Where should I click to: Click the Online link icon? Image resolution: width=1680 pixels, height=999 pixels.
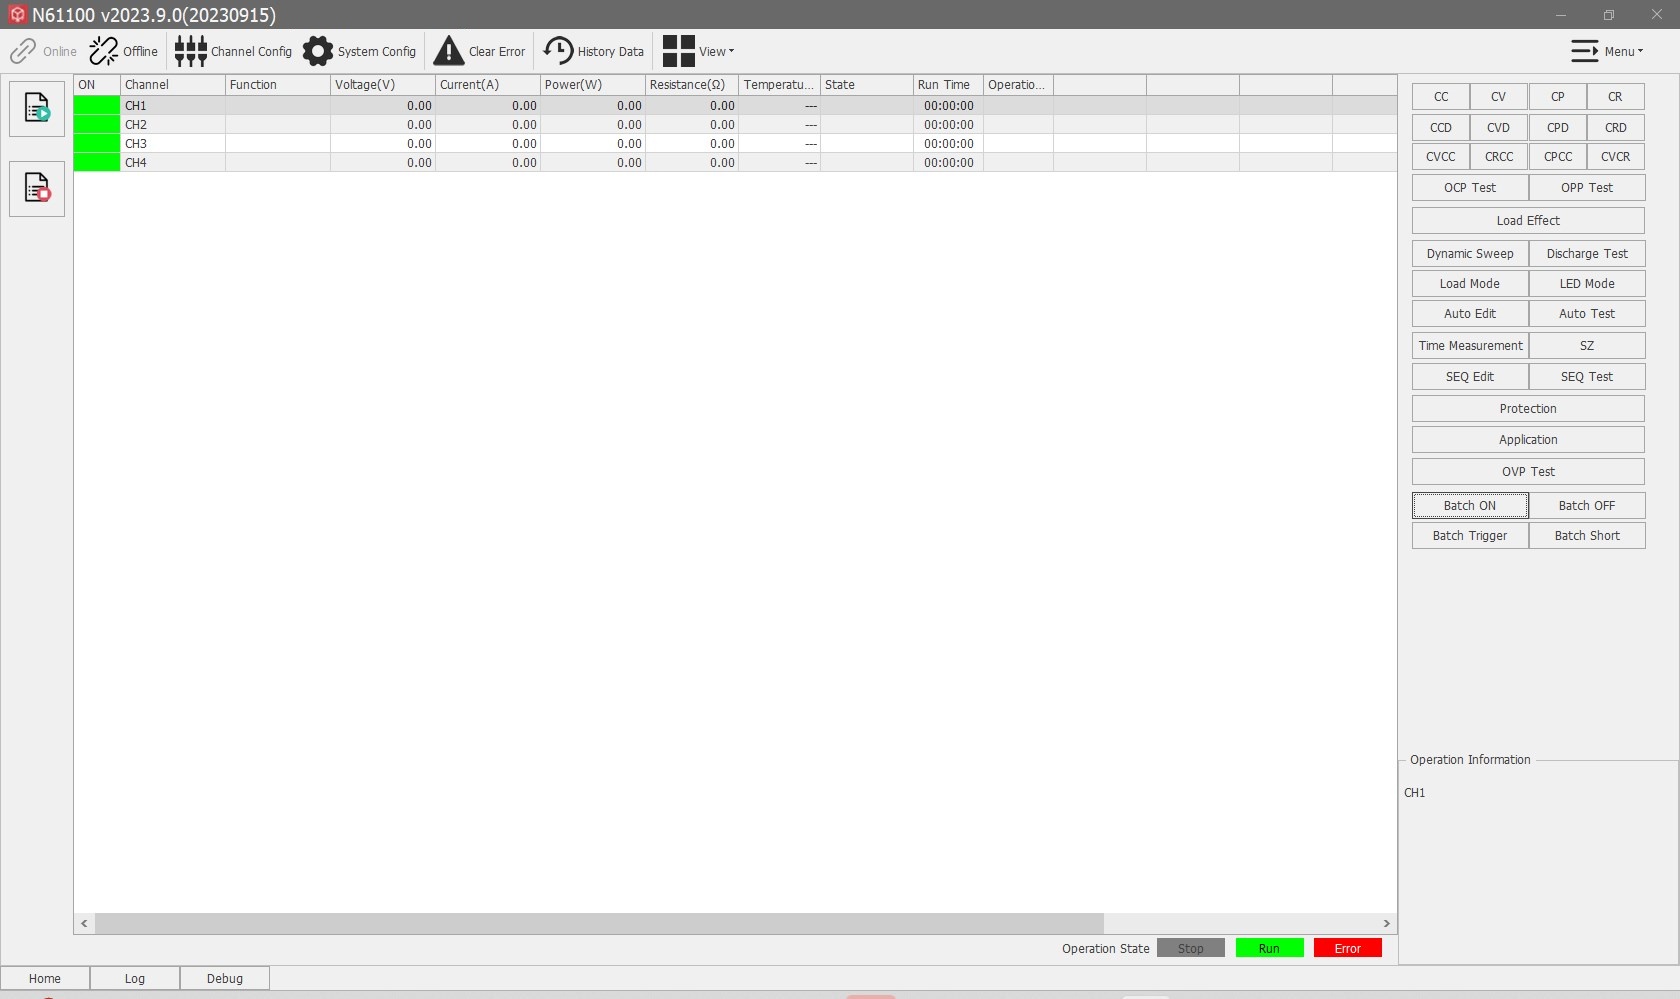point(23,51)
